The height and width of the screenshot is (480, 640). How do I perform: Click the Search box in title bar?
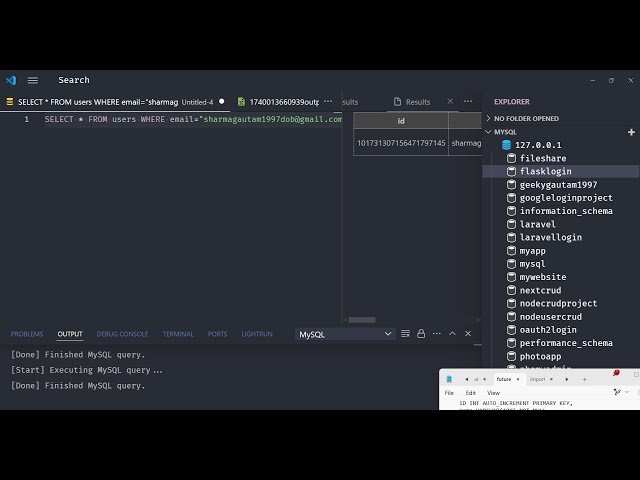74,80
